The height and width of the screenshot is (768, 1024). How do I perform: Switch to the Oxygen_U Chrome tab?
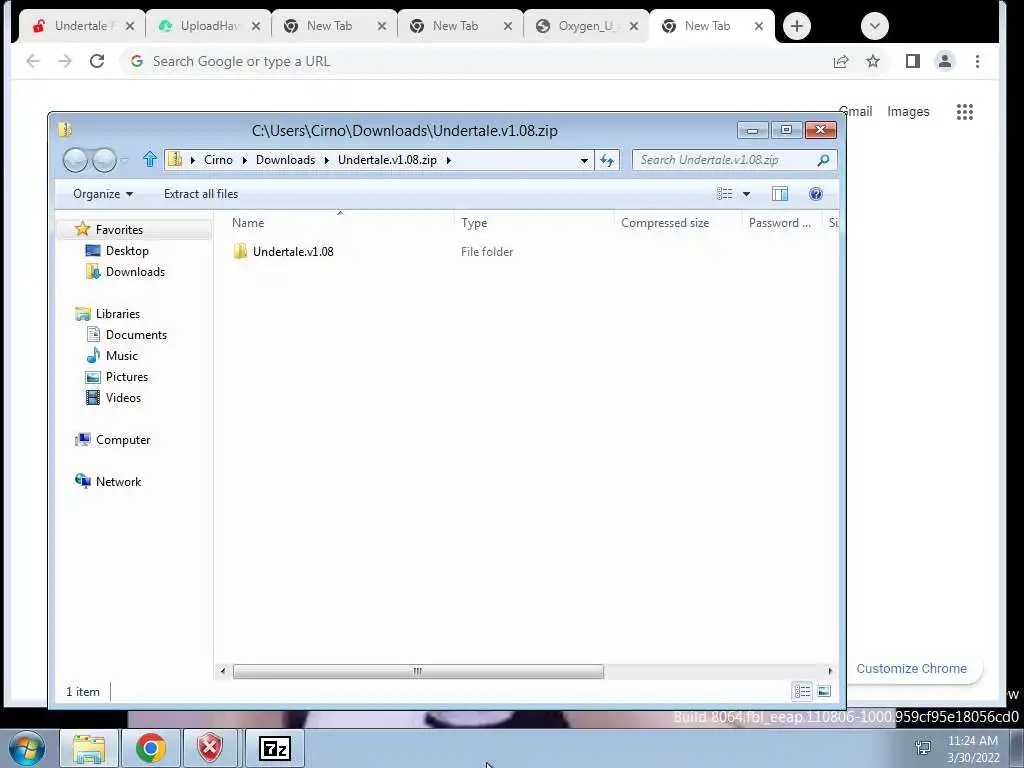pyautogui.click(x=586, y=26)
